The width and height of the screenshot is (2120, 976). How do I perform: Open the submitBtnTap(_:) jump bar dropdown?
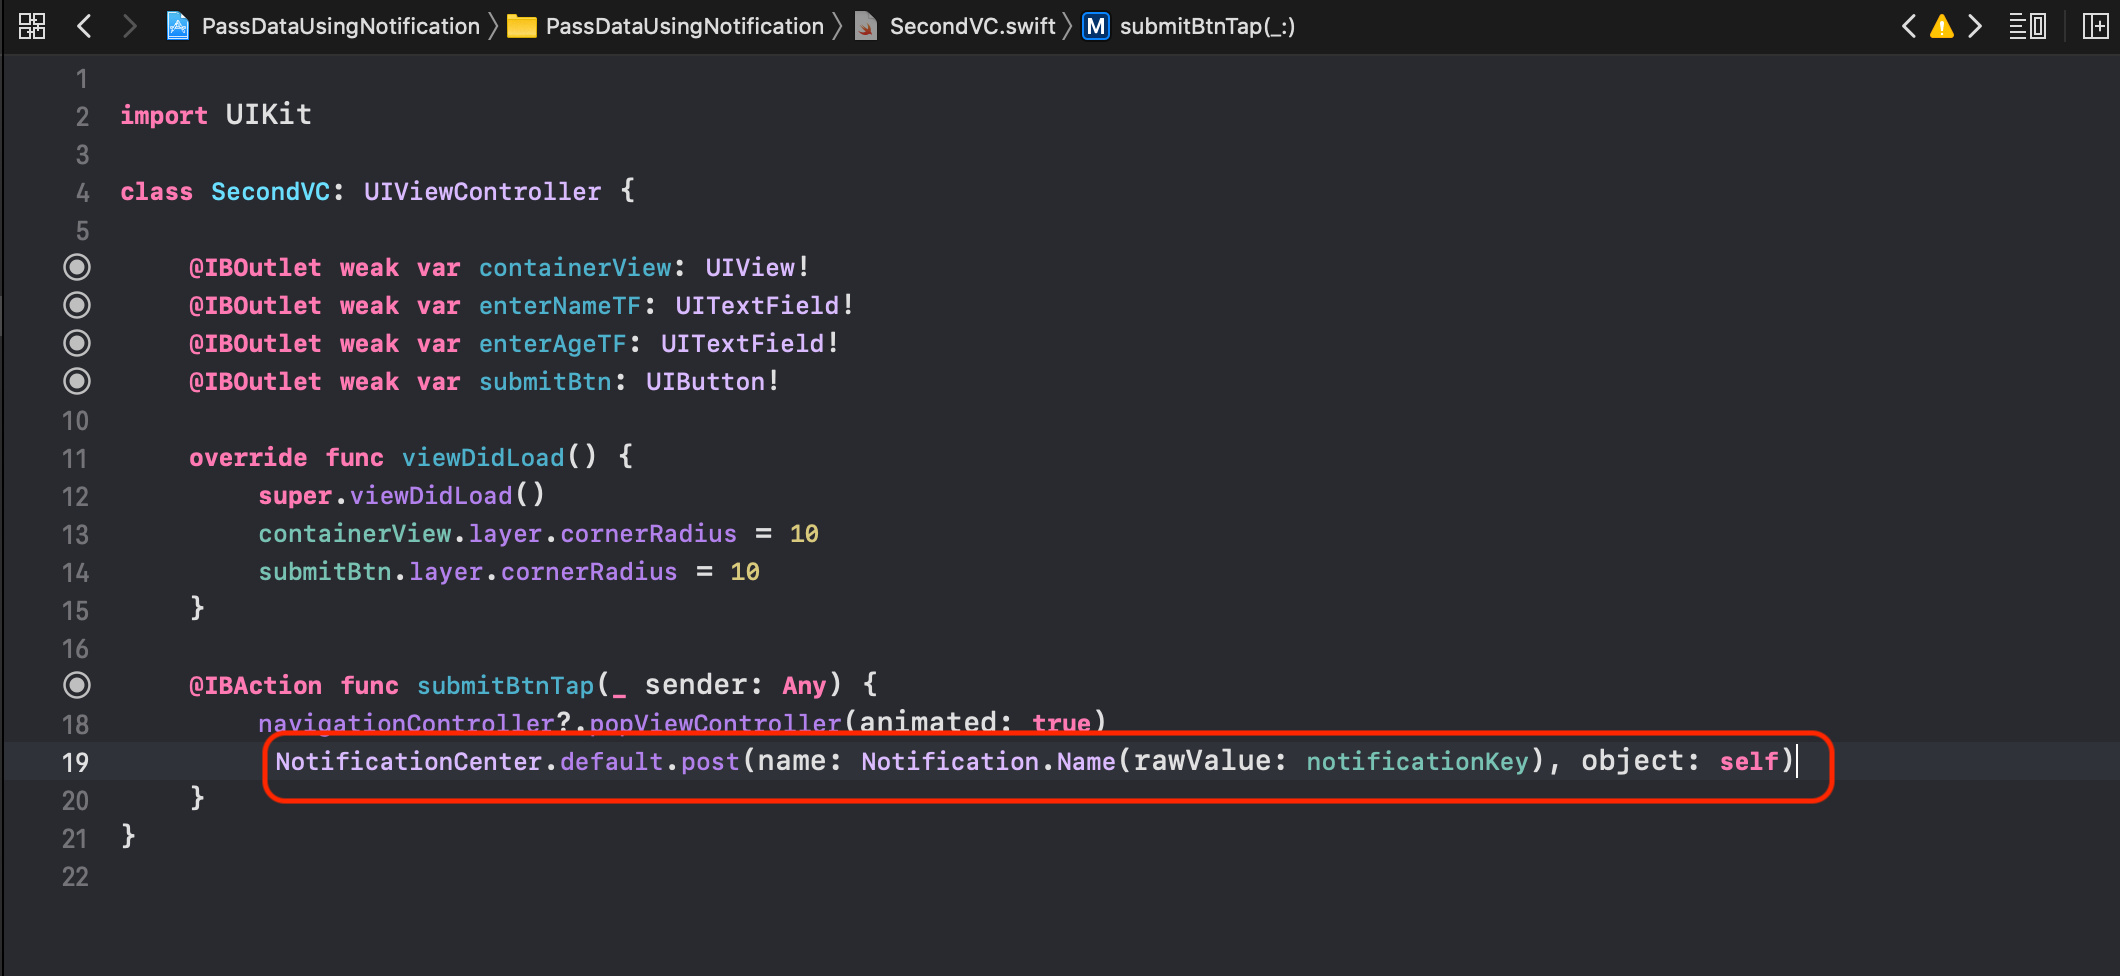point(1206,26)
